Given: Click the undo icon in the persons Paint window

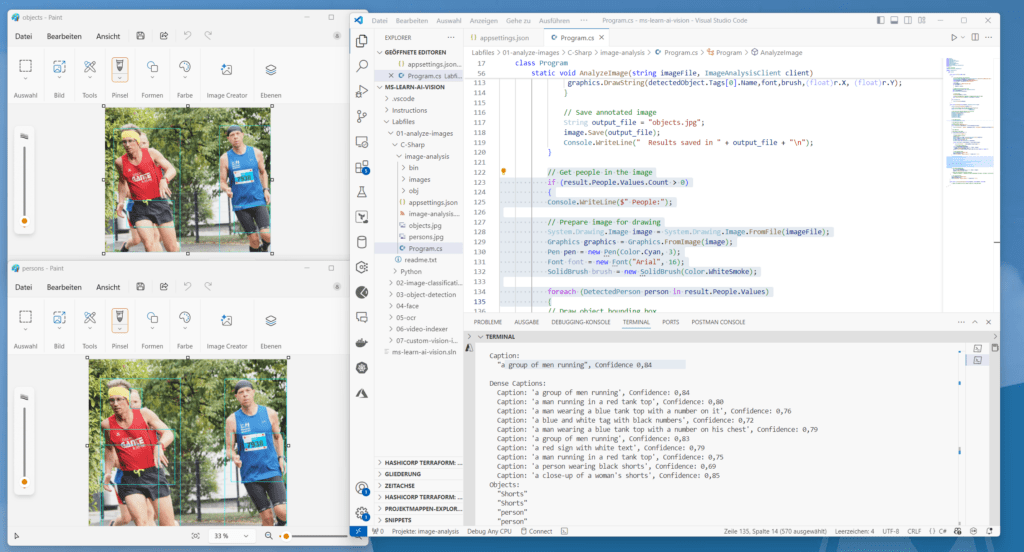Looking at the screenshot, I should 187,286.
